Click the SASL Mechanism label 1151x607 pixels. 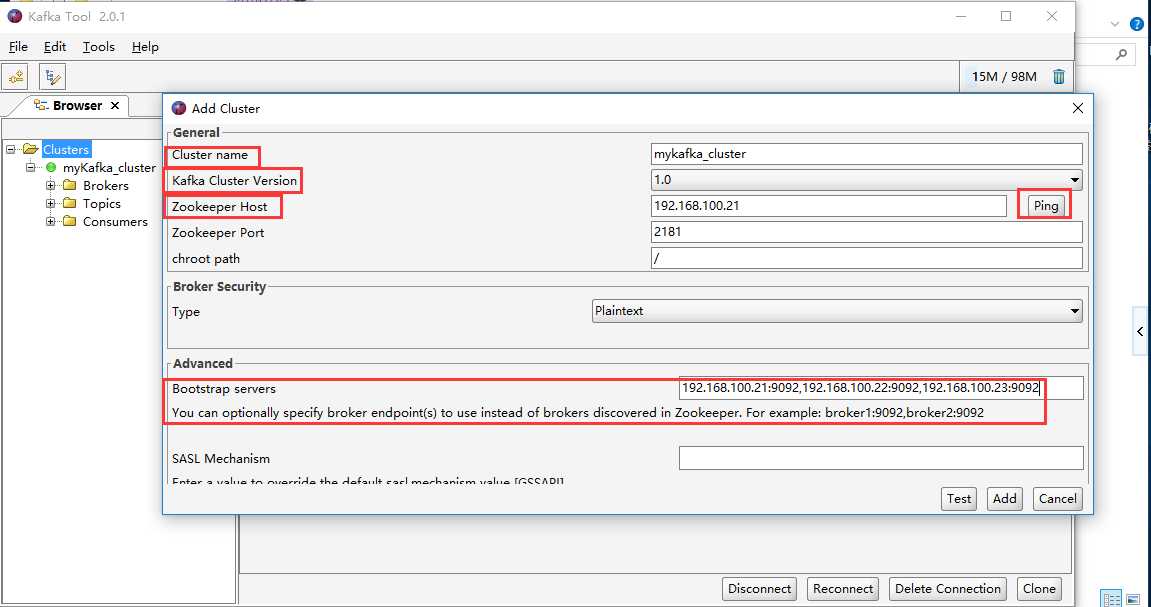[x=221, y=459]
